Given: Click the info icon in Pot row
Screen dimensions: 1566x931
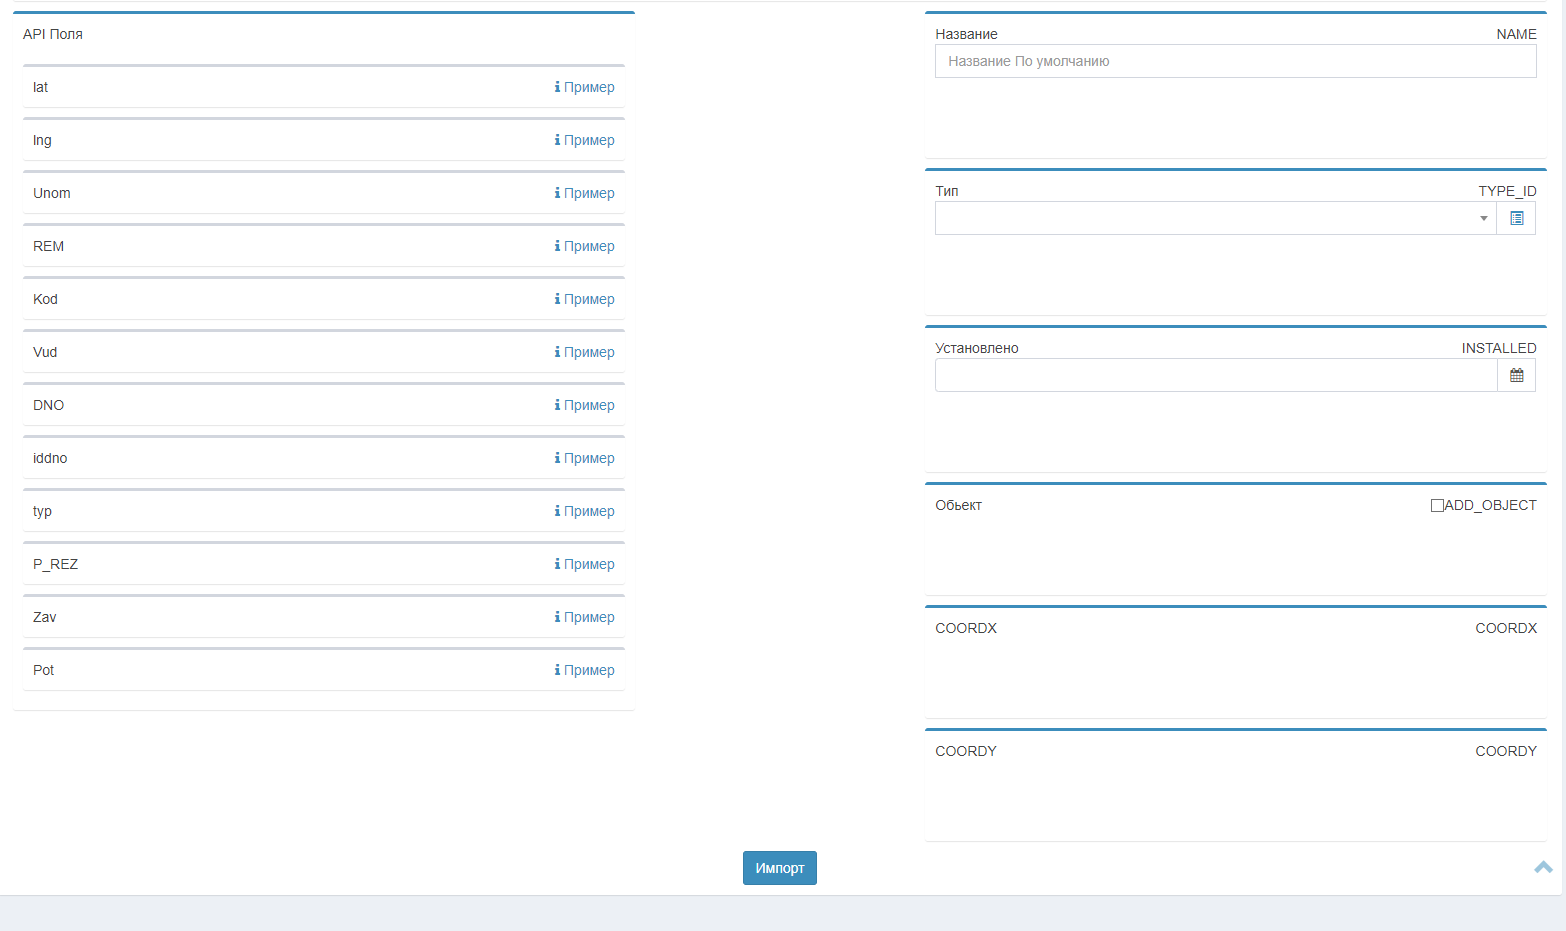Looking at the screenshot, I should coord(557,670).
